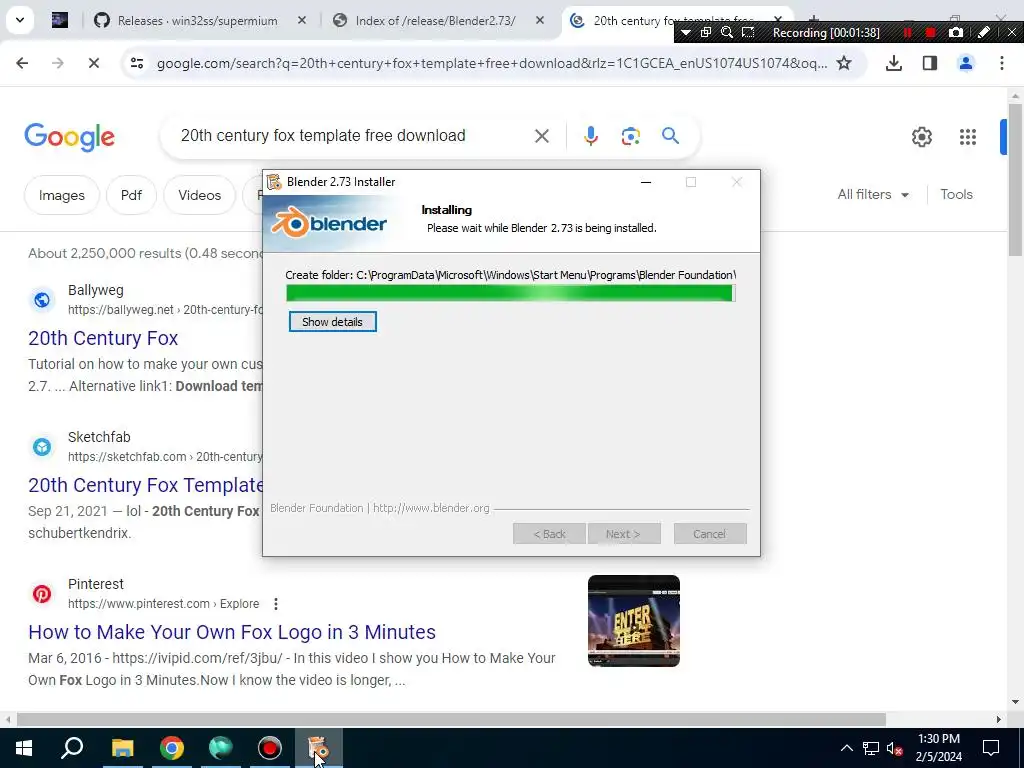
Task: Open the screen recorder taskbar icon
Action: click(x=269, y=748)
